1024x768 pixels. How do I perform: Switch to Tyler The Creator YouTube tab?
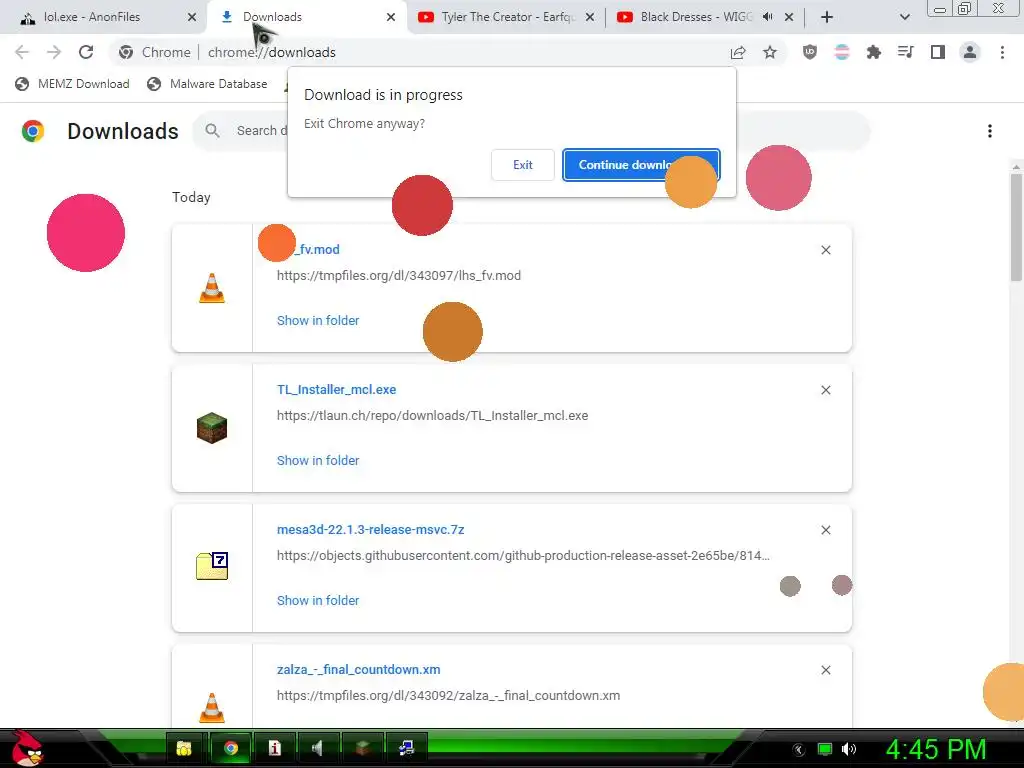pyautogui.click(x=507, y=17)
